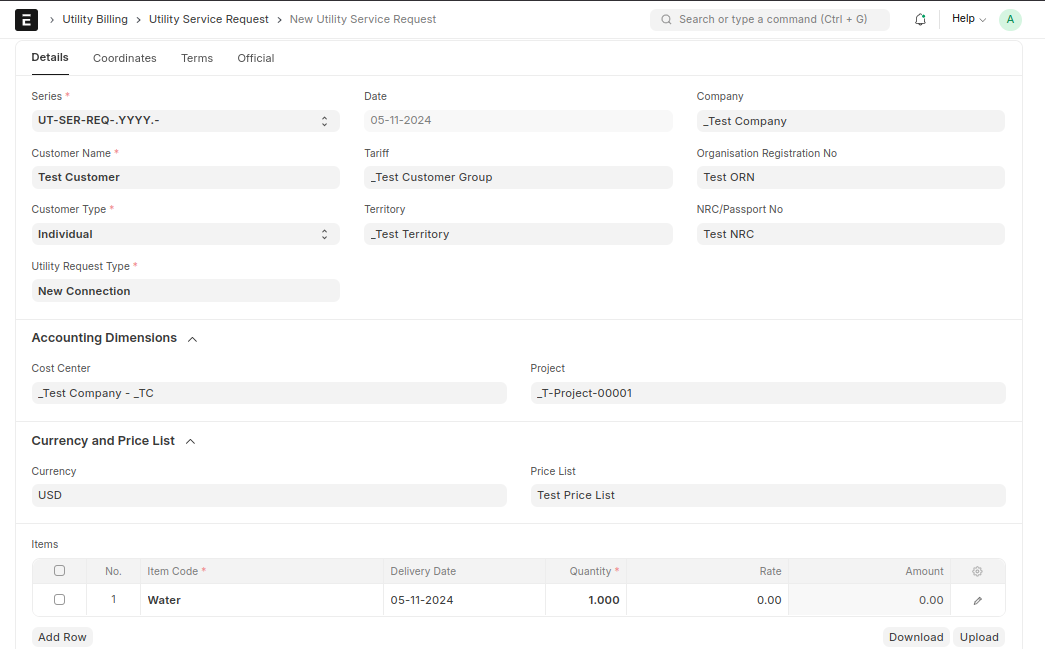Open the Series dropdown
The height and width of the screenshot is (649, 1045).
(x=185, y=121)
